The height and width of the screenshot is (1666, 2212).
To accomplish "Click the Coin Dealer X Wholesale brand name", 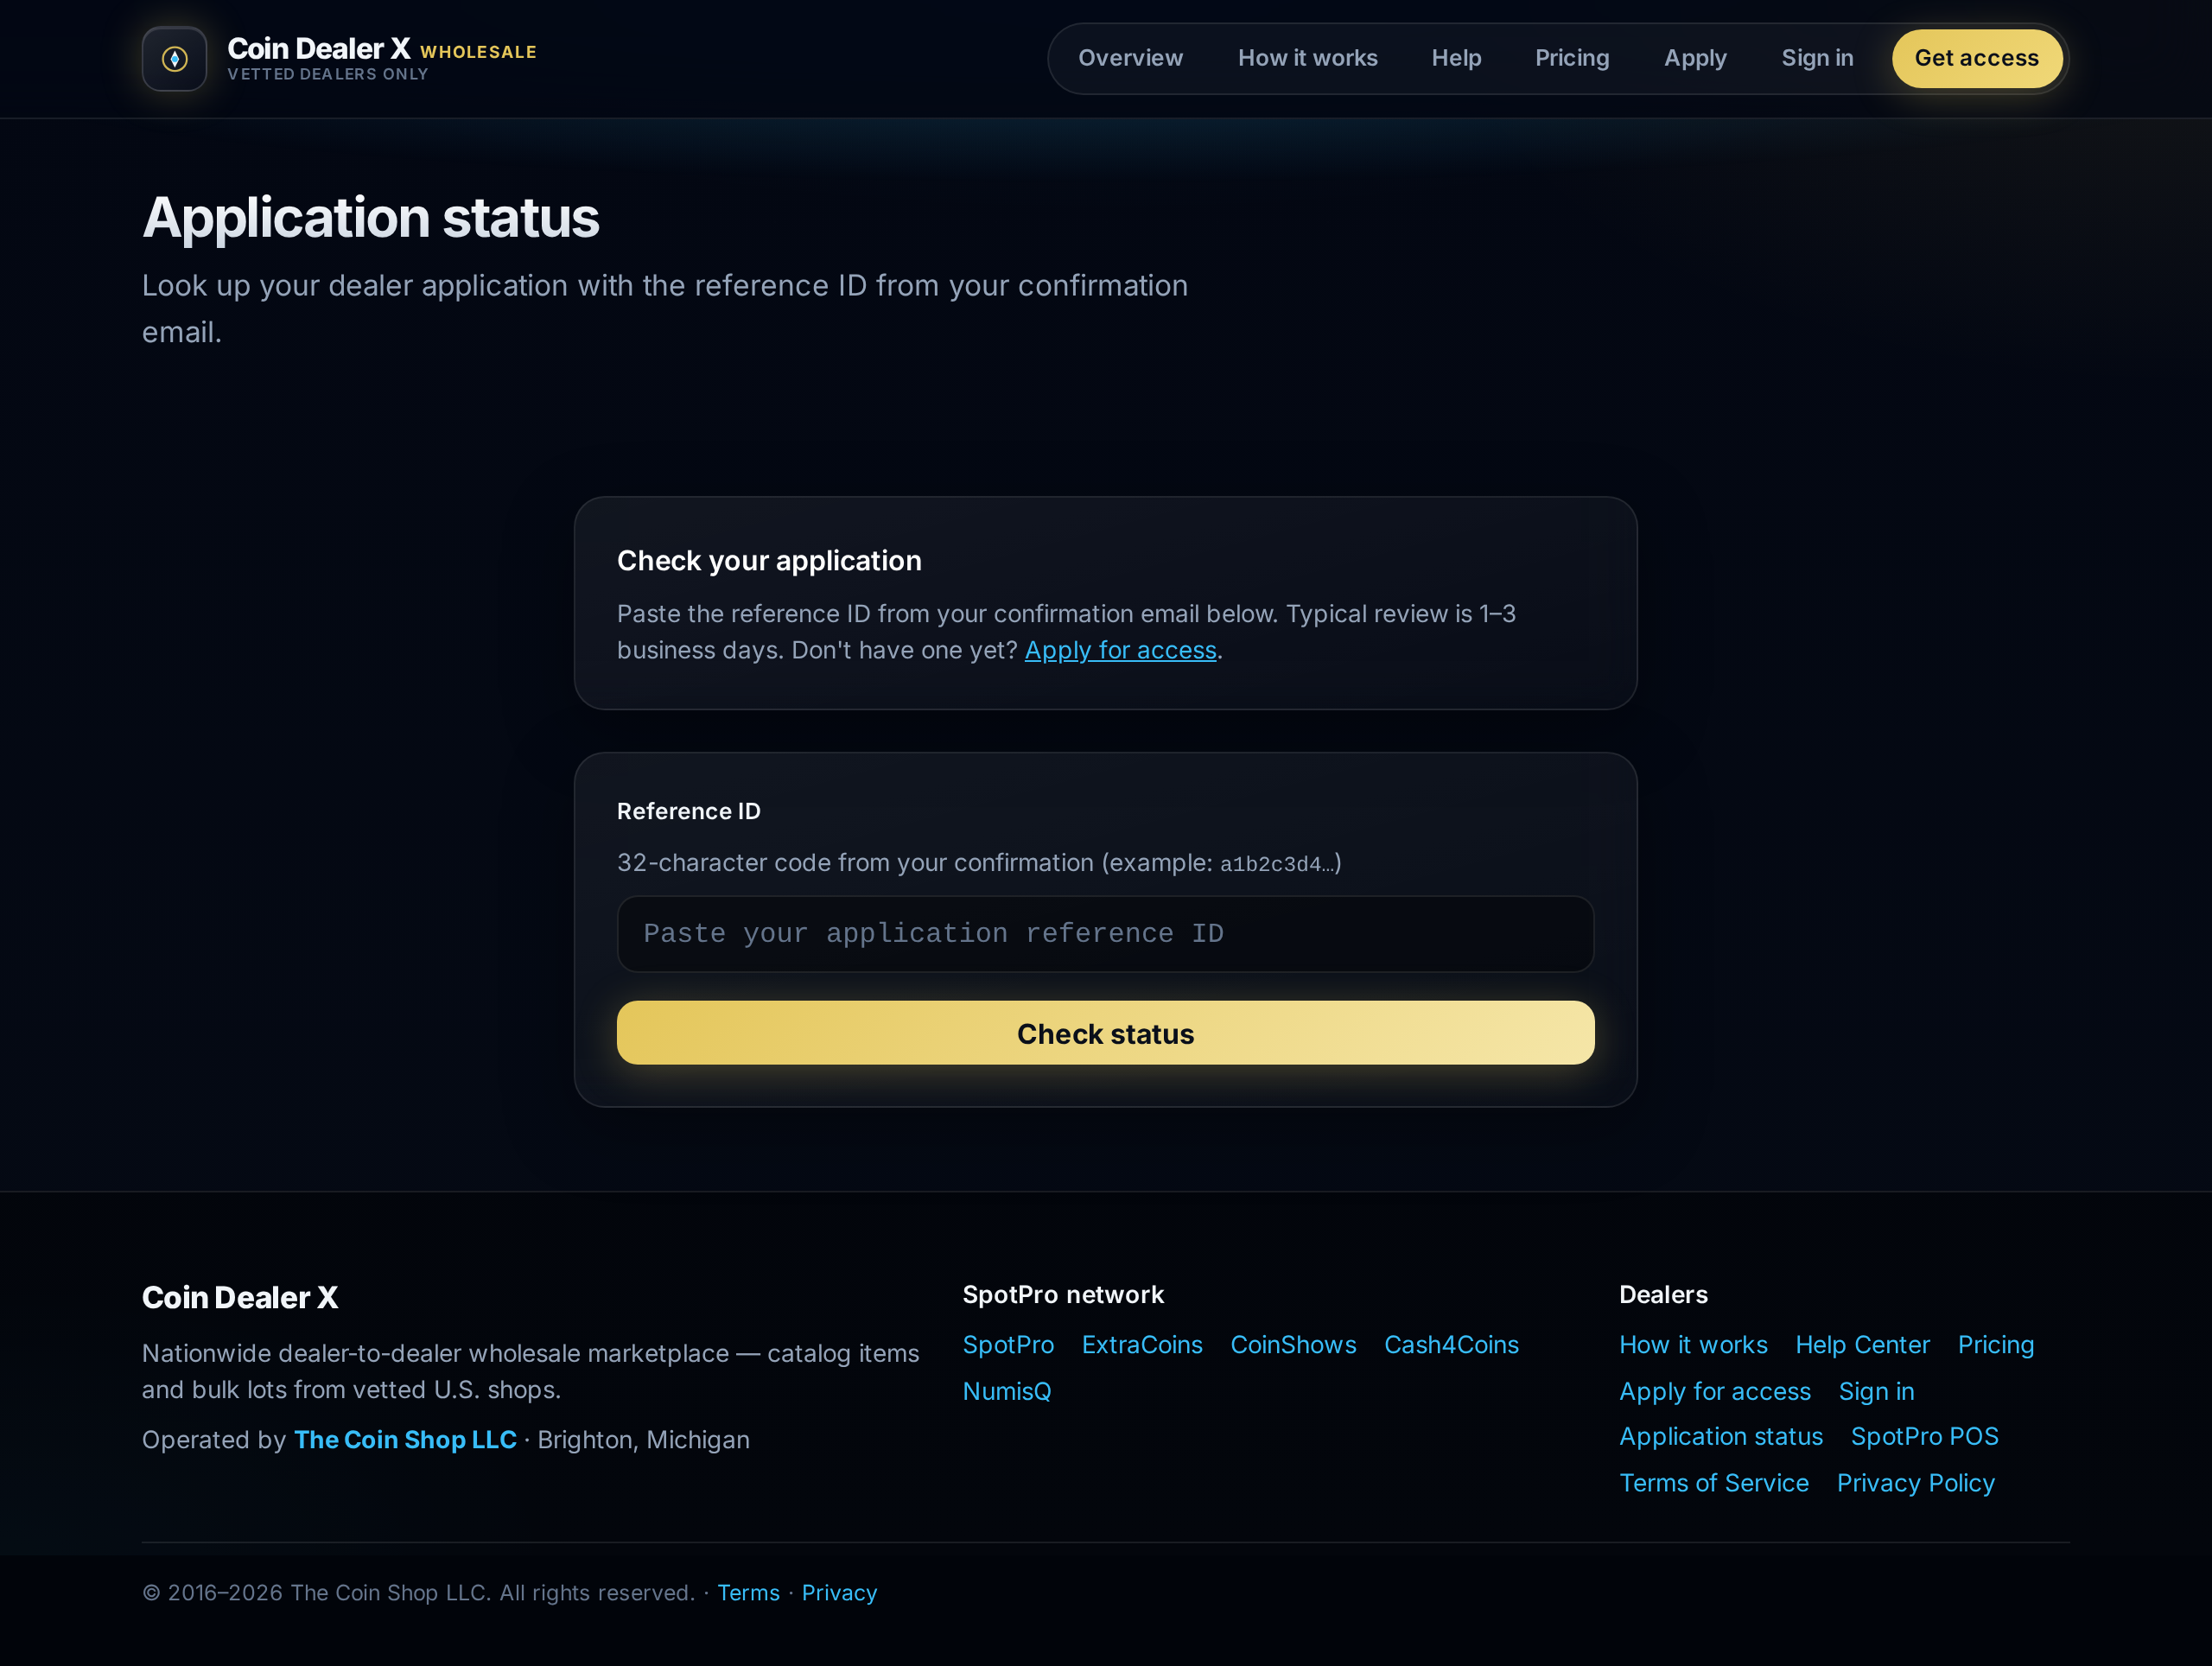I will click(382, 49).
